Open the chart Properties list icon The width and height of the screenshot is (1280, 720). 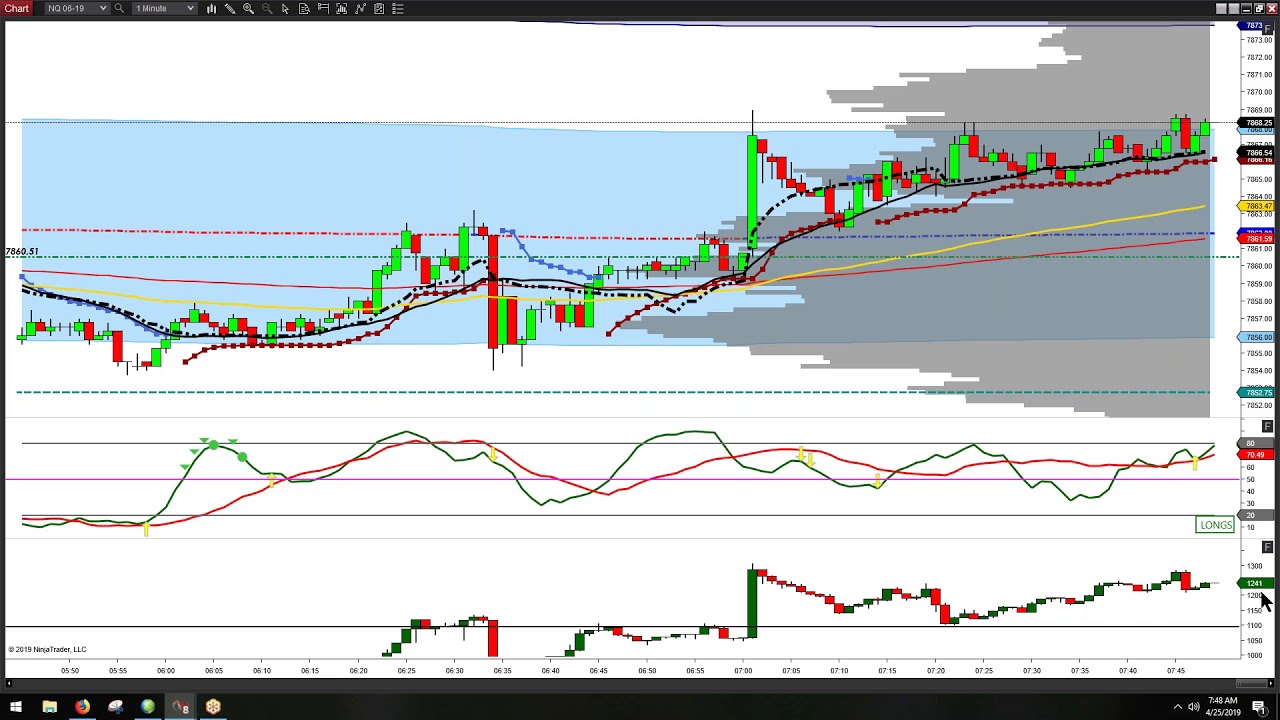point(398,8)
